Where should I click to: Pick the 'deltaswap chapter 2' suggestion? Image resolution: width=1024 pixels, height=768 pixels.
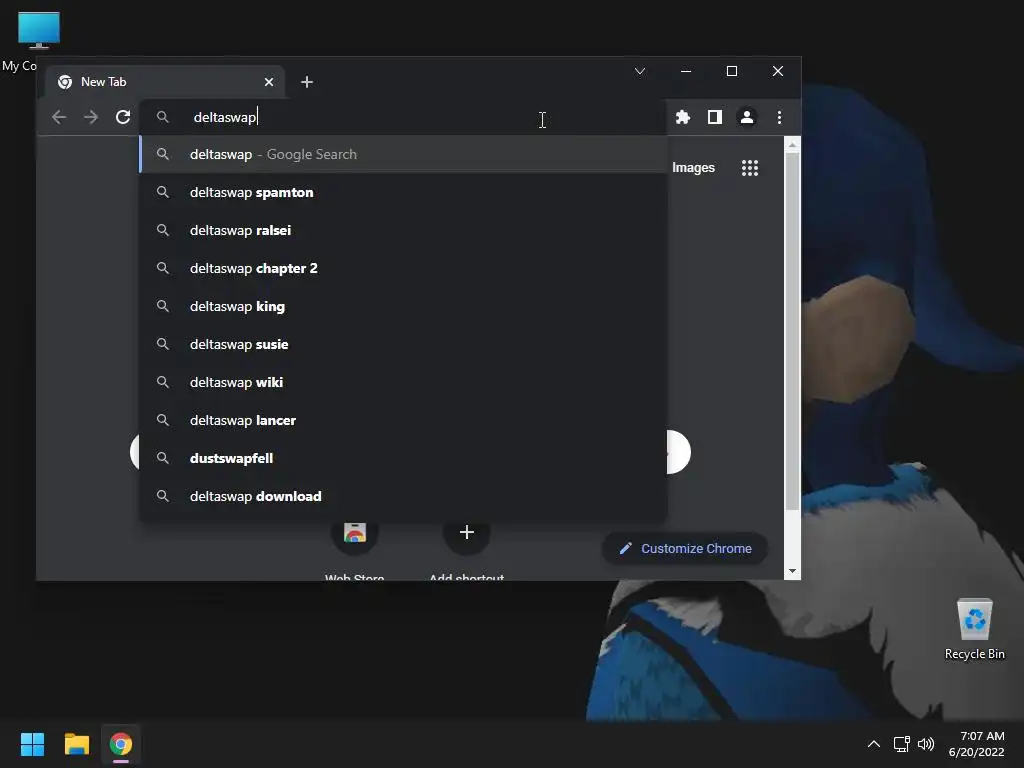coord(404,268)
